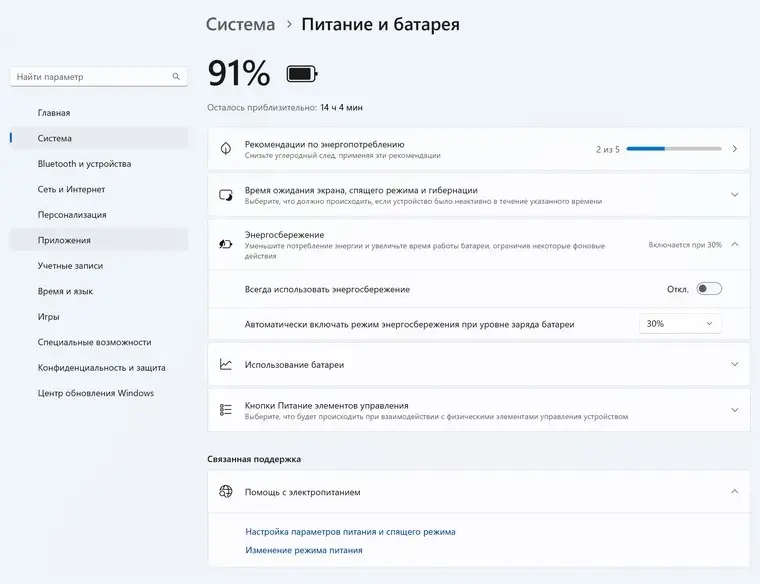This screenshot has width=760, height=584.
Task: Expand screen timeout, sleep and hibernation section
Action: point(734,194)
